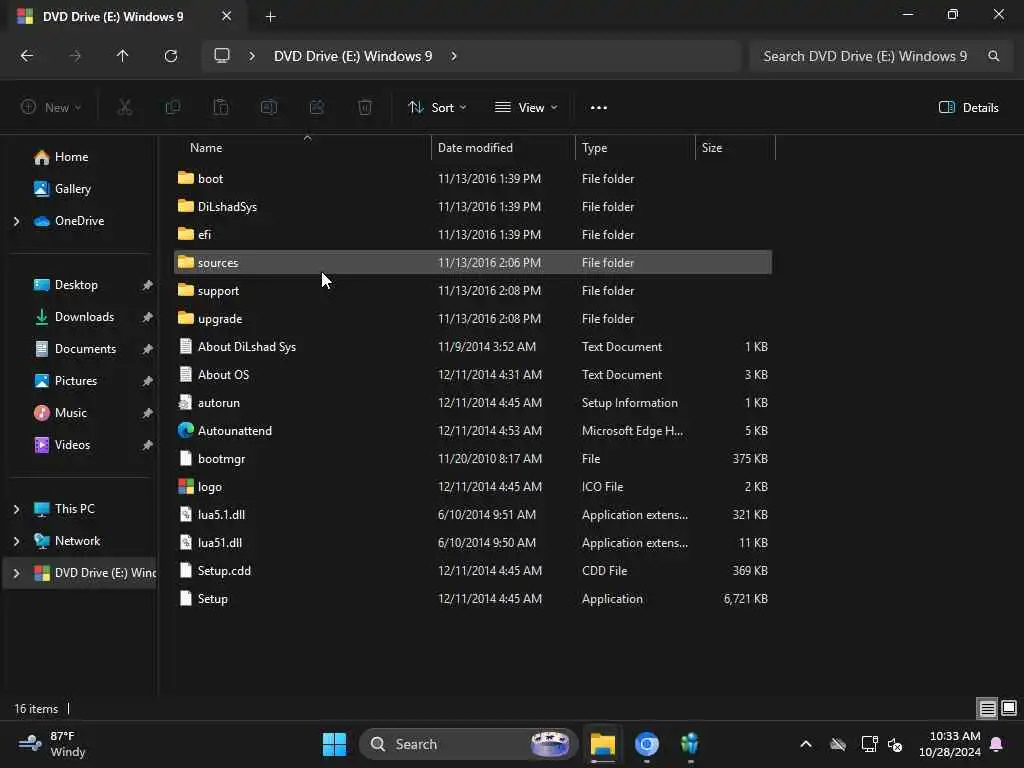Select the Setup application file icon
The width and height of the screenshot is (1024, 768).
tap(186, 599)
